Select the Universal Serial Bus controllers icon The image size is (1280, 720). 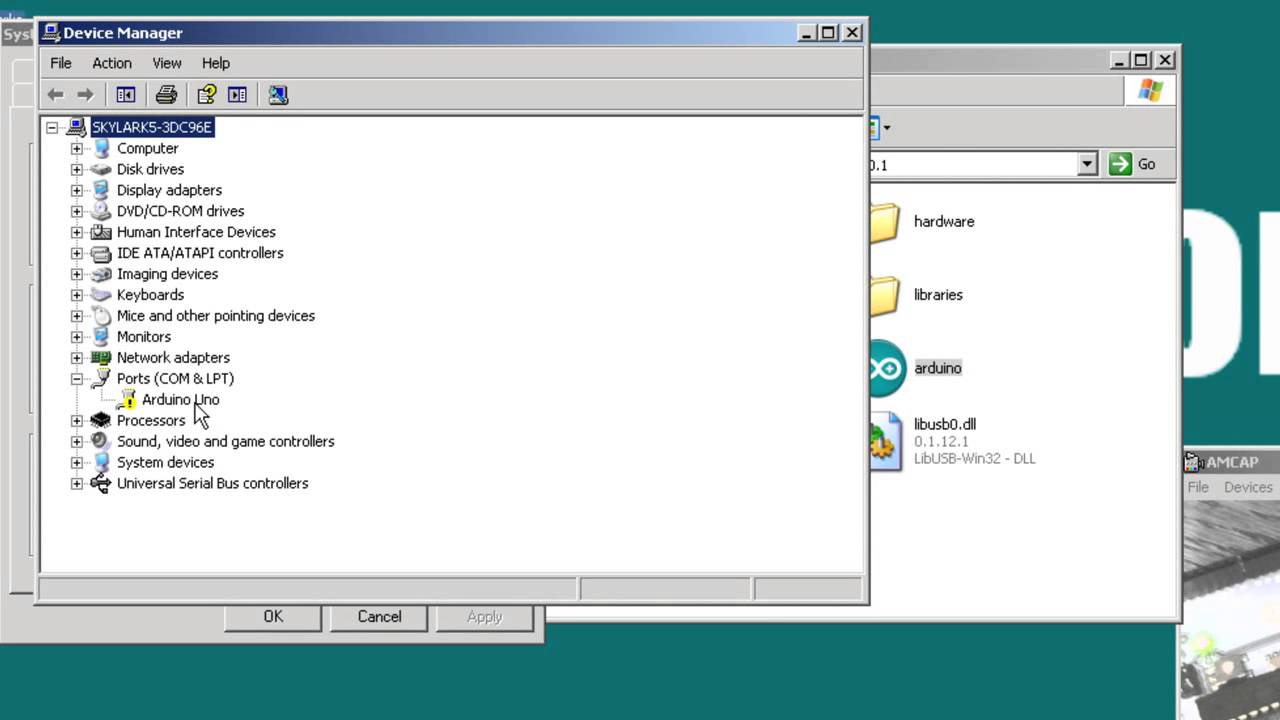click(x=101, y=483)
